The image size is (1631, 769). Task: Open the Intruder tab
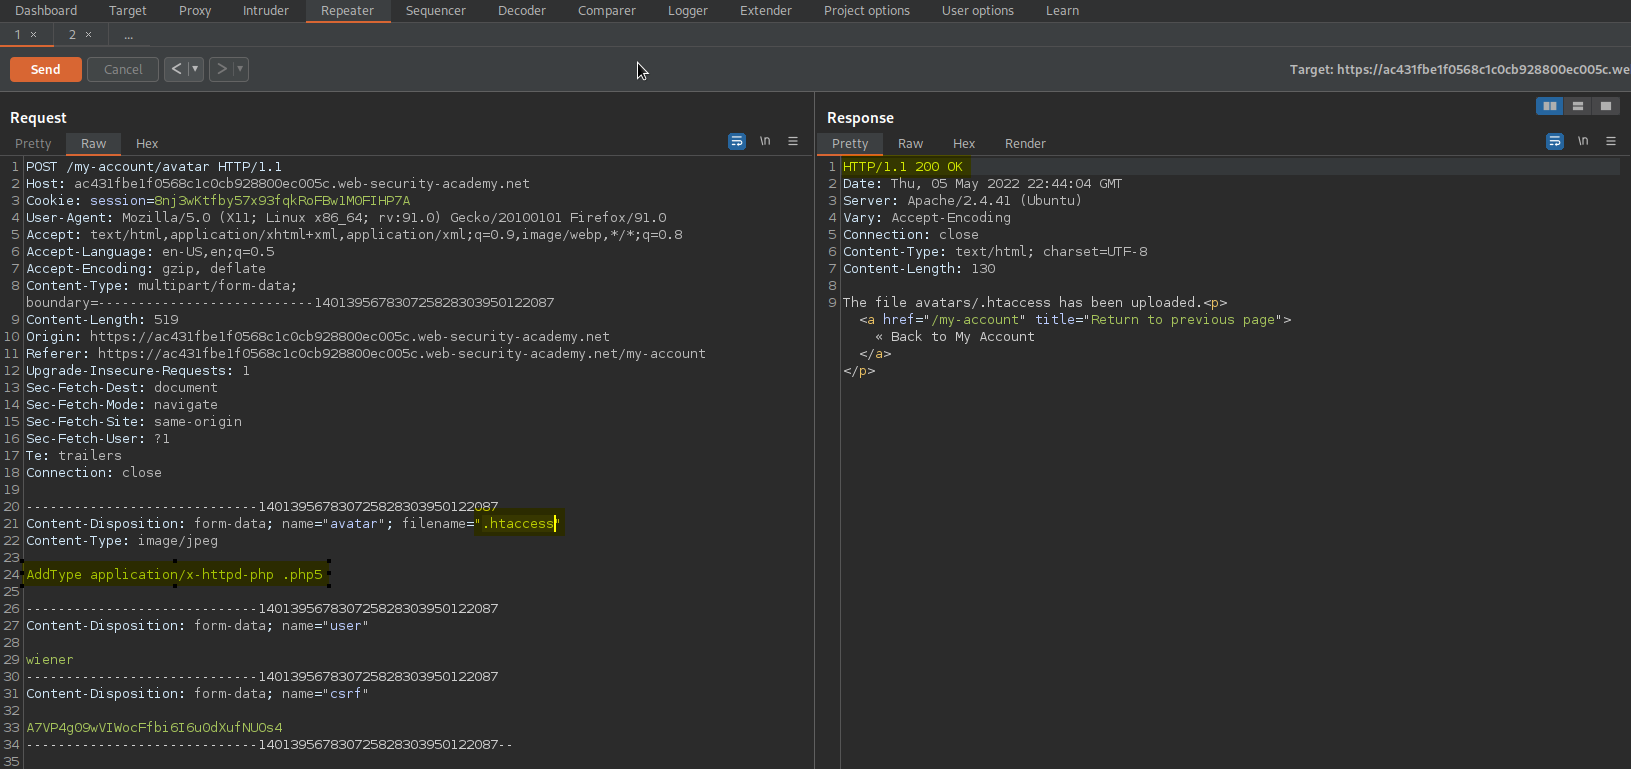pos(266,11)
